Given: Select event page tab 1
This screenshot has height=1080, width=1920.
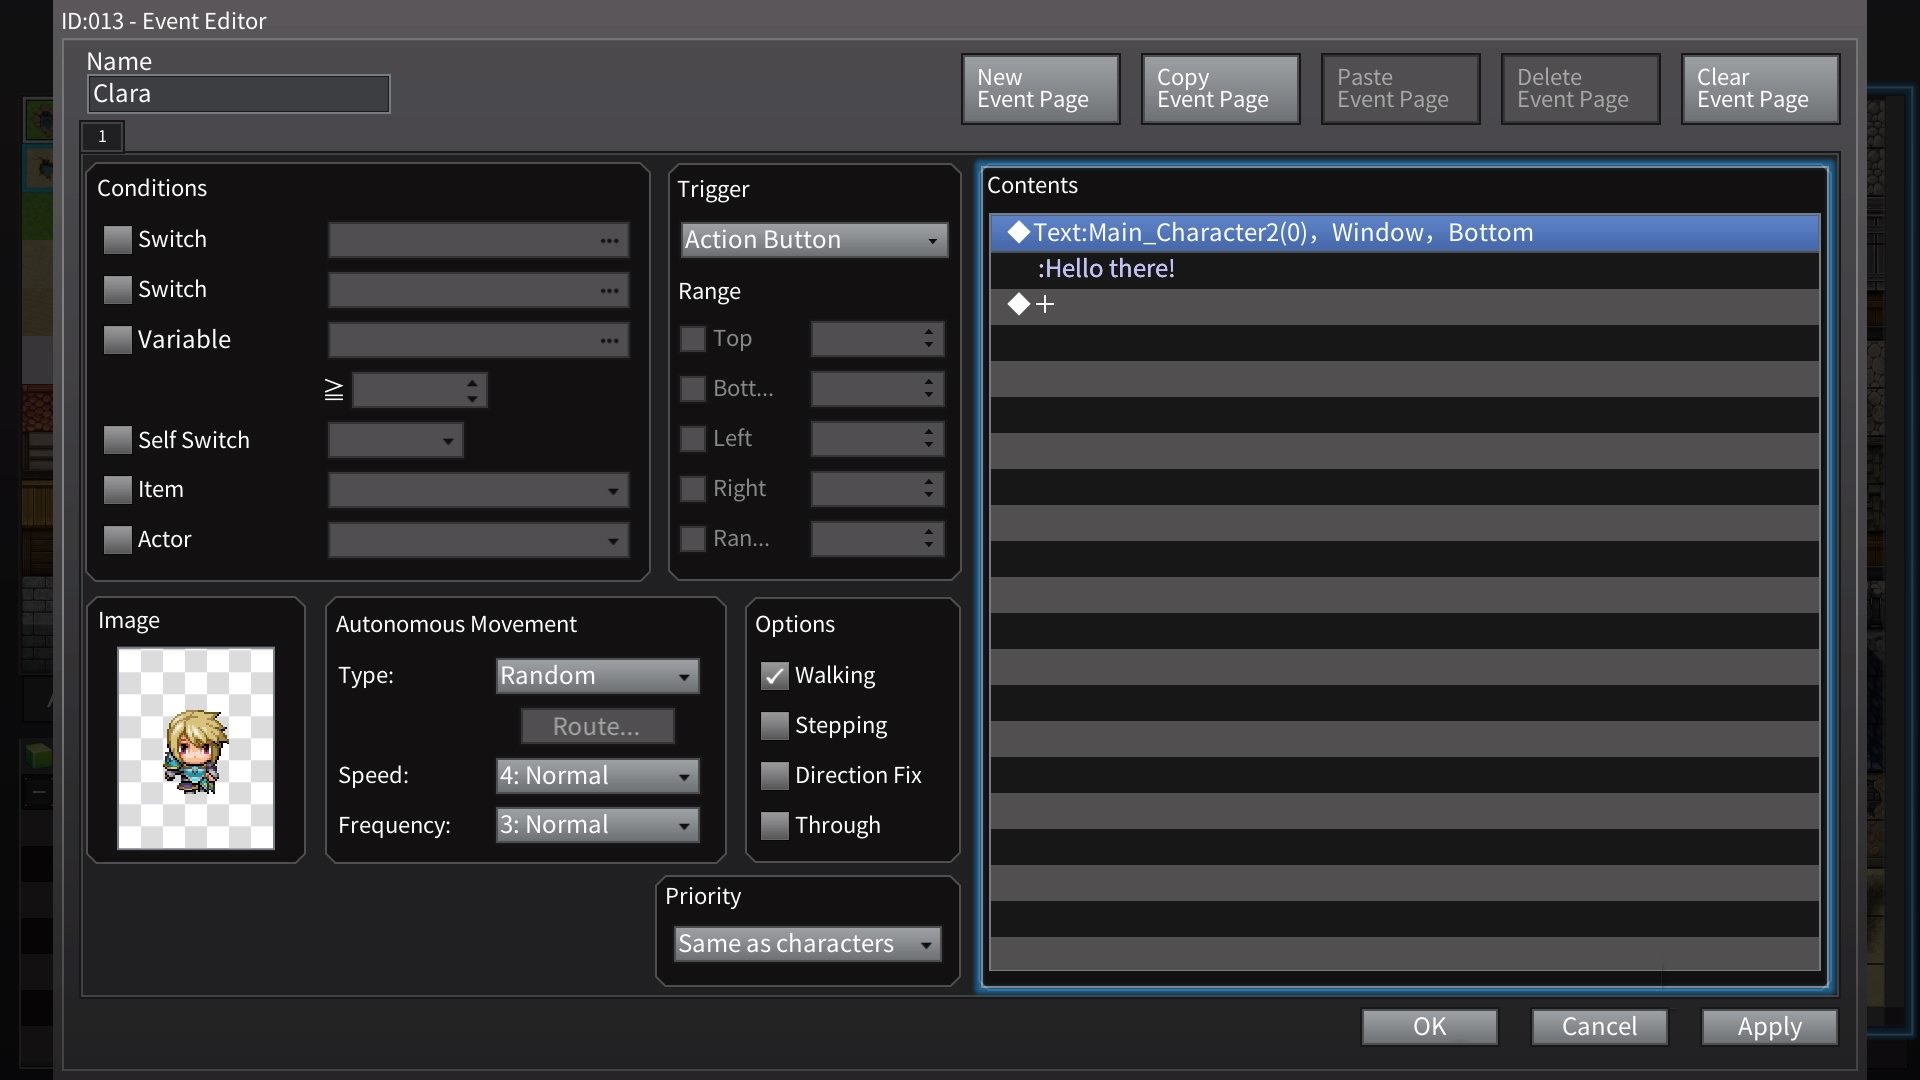Looking at the screenshot, I should click(x=101, y=136).
